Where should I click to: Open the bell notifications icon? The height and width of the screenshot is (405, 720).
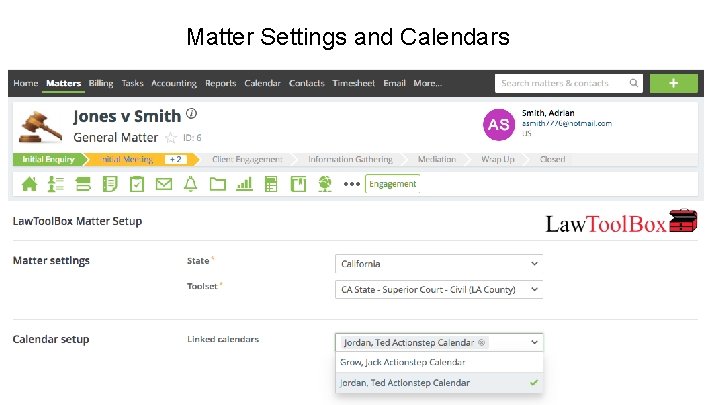point(190,184)
